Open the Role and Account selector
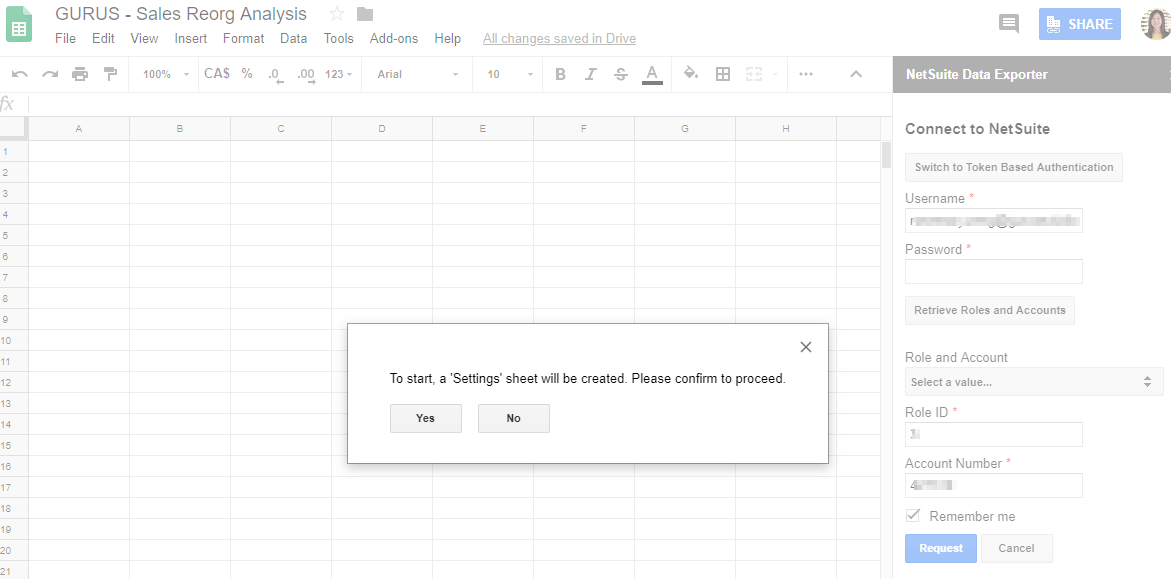 point(1033,382)
